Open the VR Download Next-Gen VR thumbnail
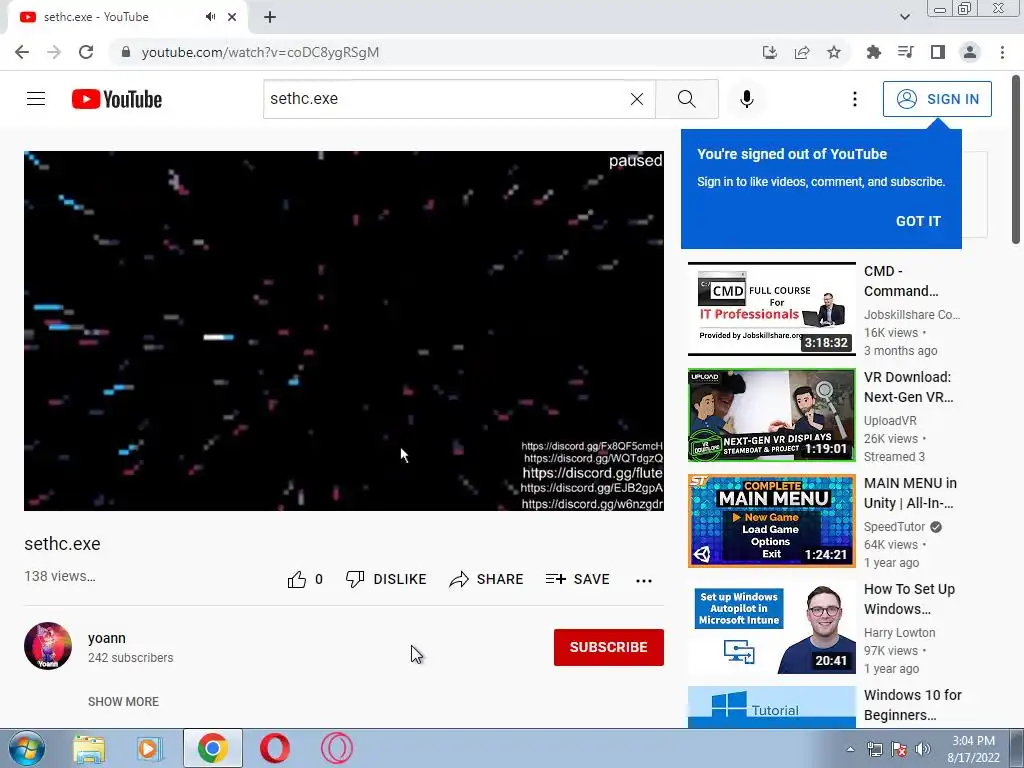This screenshot has height=768, width=1024. click(771, 415)
